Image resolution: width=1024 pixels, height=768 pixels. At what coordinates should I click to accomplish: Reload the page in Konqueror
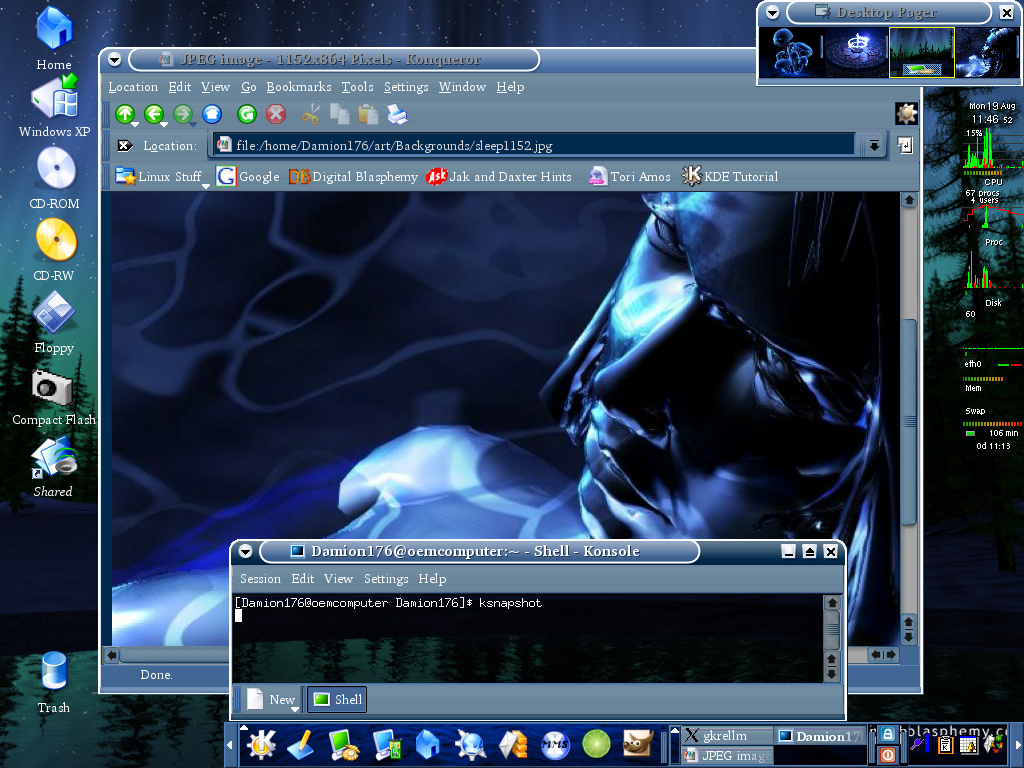pyautogui.click(x=246, y=114)
